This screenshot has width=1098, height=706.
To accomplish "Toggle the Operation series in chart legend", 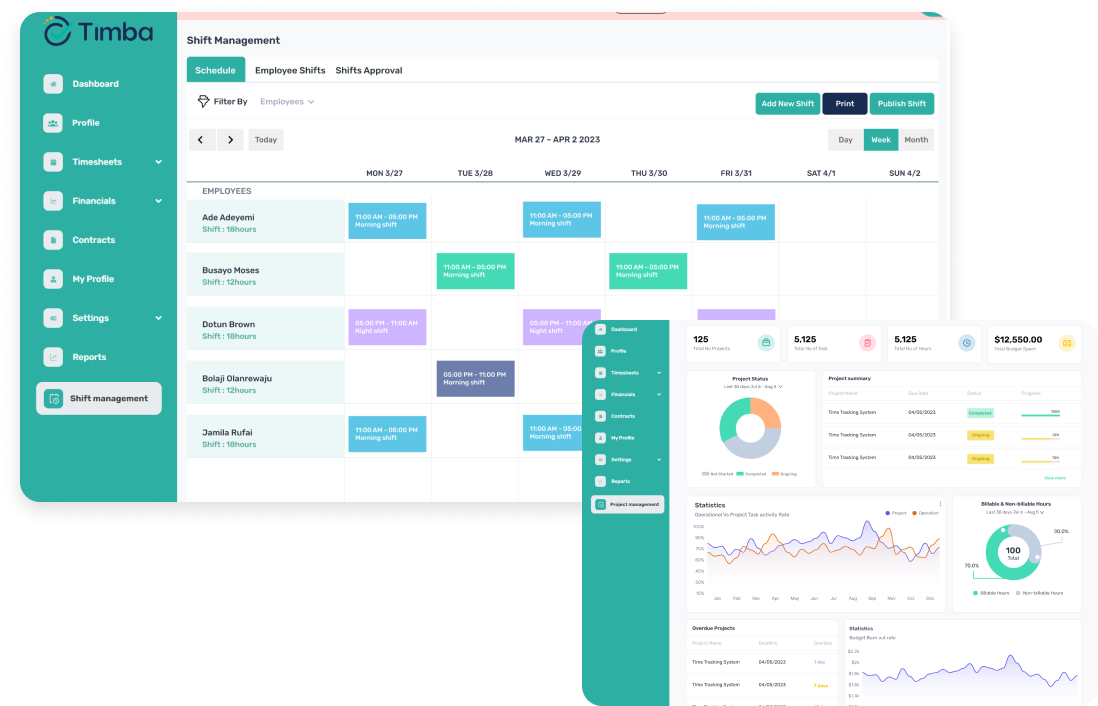I will click(925, 513).
